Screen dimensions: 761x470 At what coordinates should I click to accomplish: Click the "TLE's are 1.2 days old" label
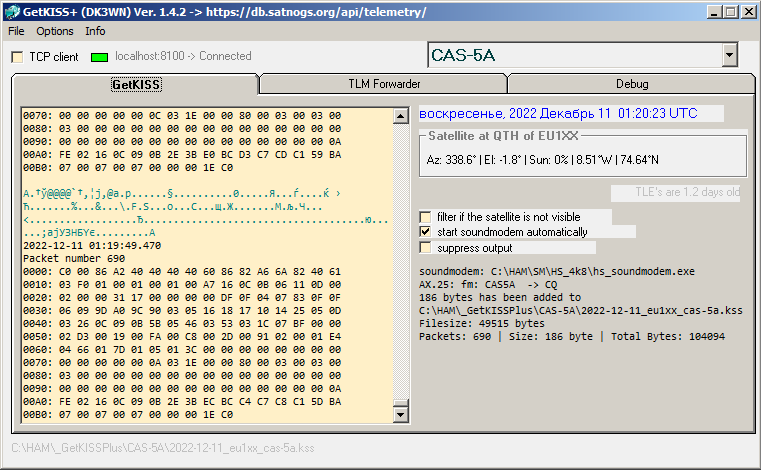(x=687, y=192)
